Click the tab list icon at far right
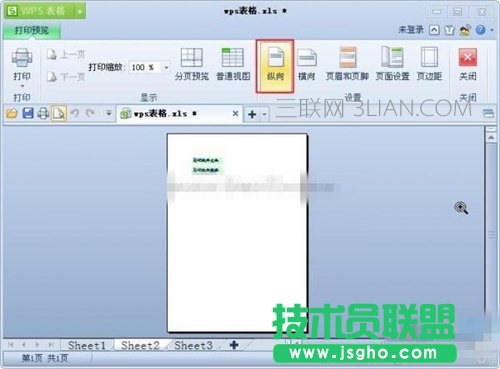This screenshot has width=500, height=369. pos(488,114)
